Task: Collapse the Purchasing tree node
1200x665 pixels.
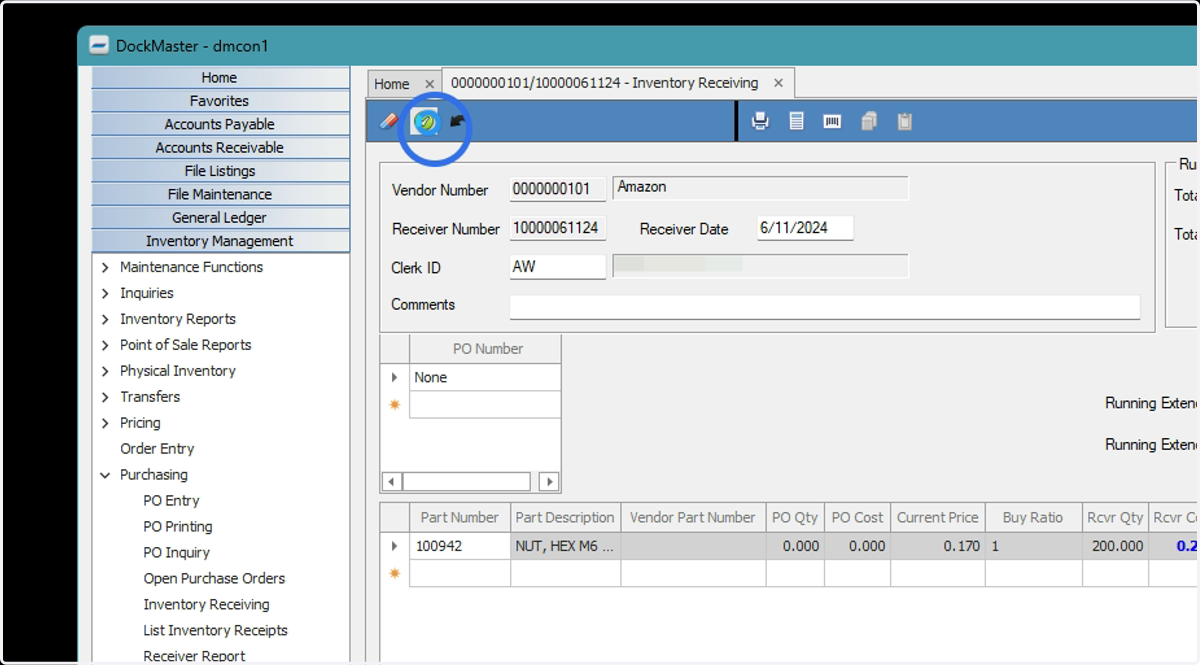Action: click(x=106, y=475)
